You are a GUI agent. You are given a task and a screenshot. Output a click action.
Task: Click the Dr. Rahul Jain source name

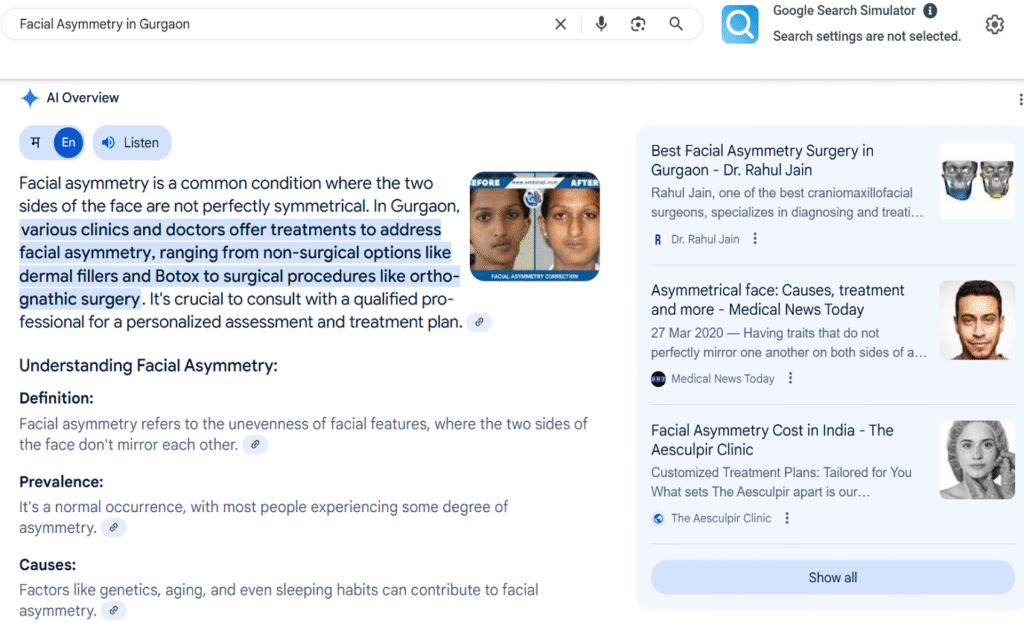pyautogui.click(x=705, y=240)
